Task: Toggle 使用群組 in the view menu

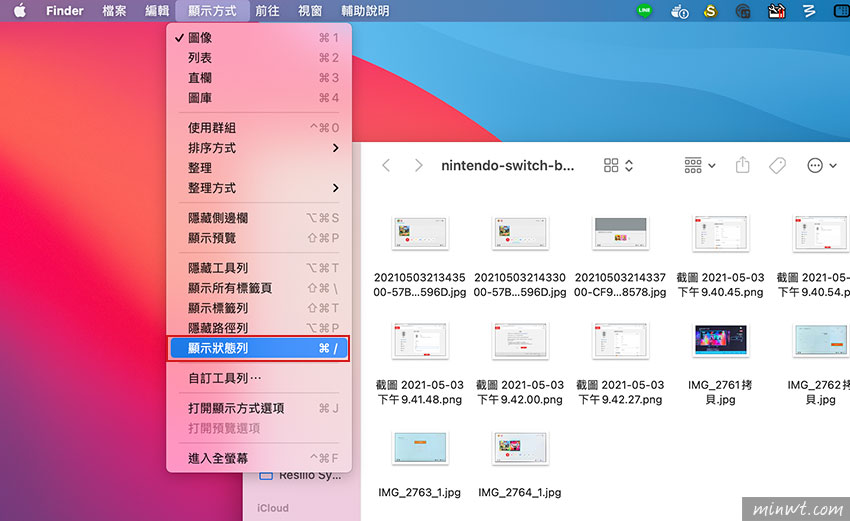Action: coord(259,127)
